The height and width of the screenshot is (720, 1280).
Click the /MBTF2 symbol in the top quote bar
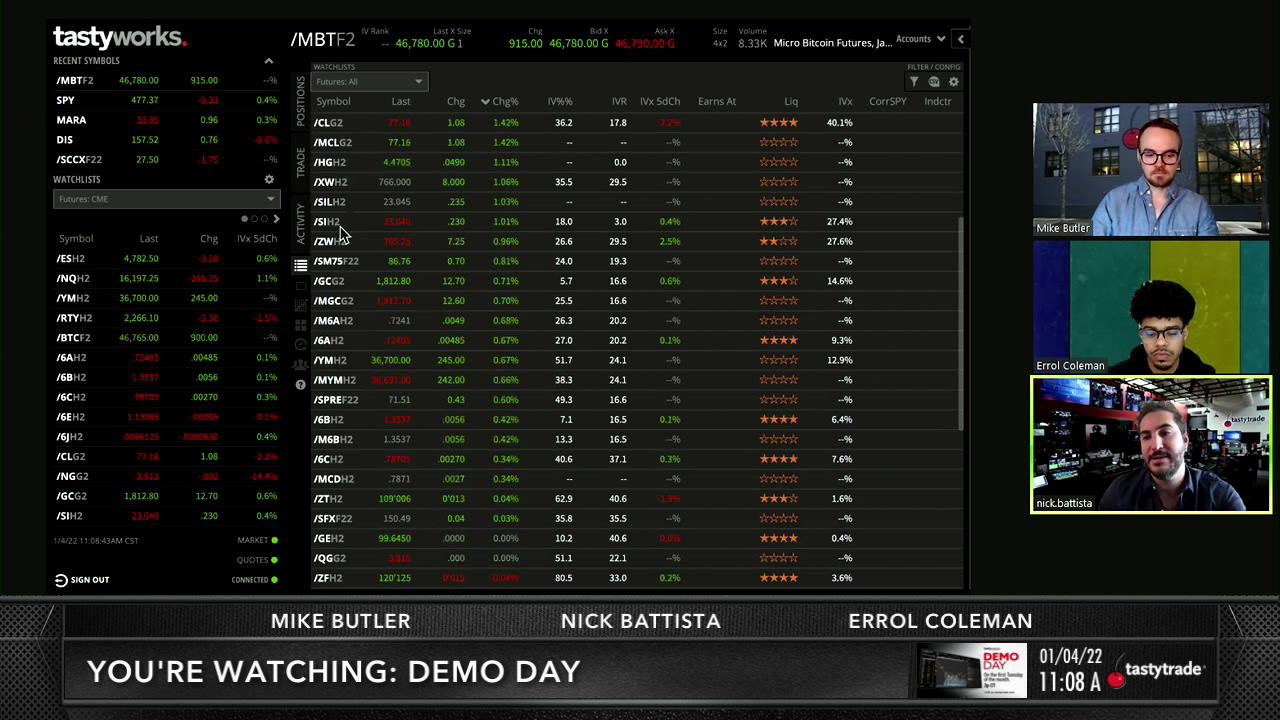323,40
